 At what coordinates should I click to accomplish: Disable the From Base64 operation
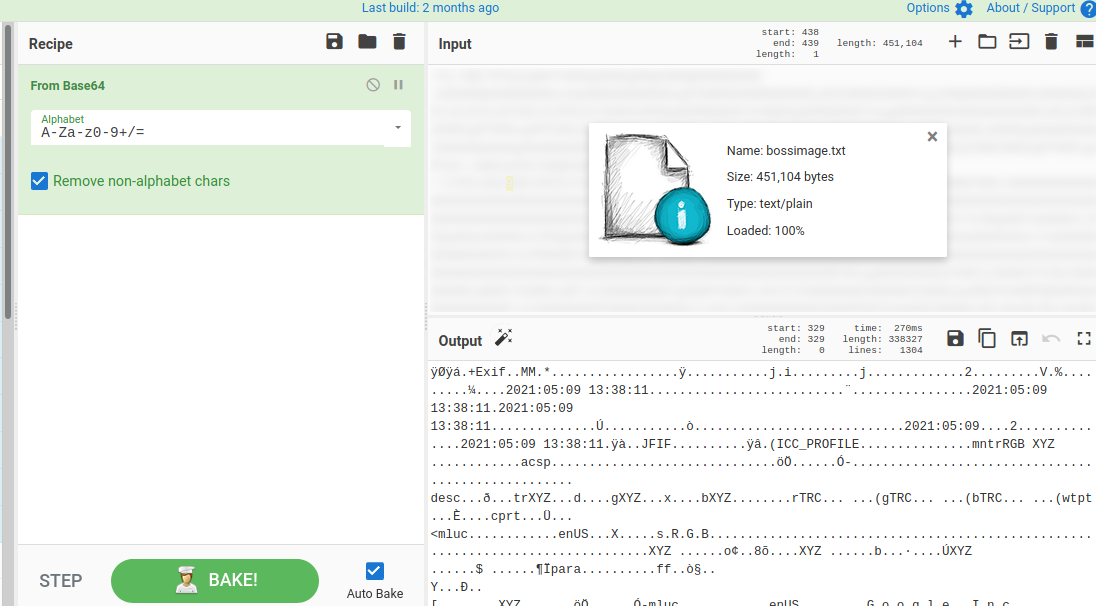tap(373, 85)
